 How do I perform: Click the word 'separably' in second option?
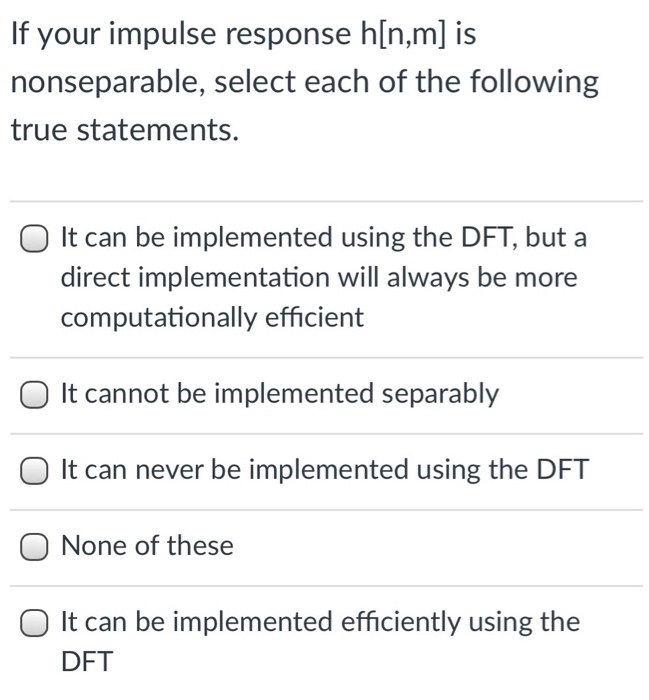click(440, 395)
